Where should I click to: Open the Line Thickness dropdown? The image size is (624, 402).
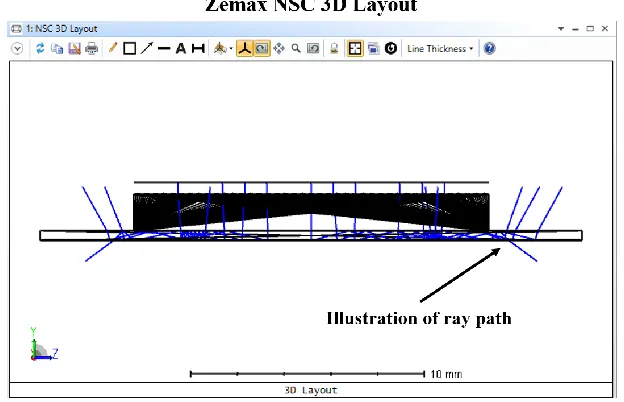(440, 49)
